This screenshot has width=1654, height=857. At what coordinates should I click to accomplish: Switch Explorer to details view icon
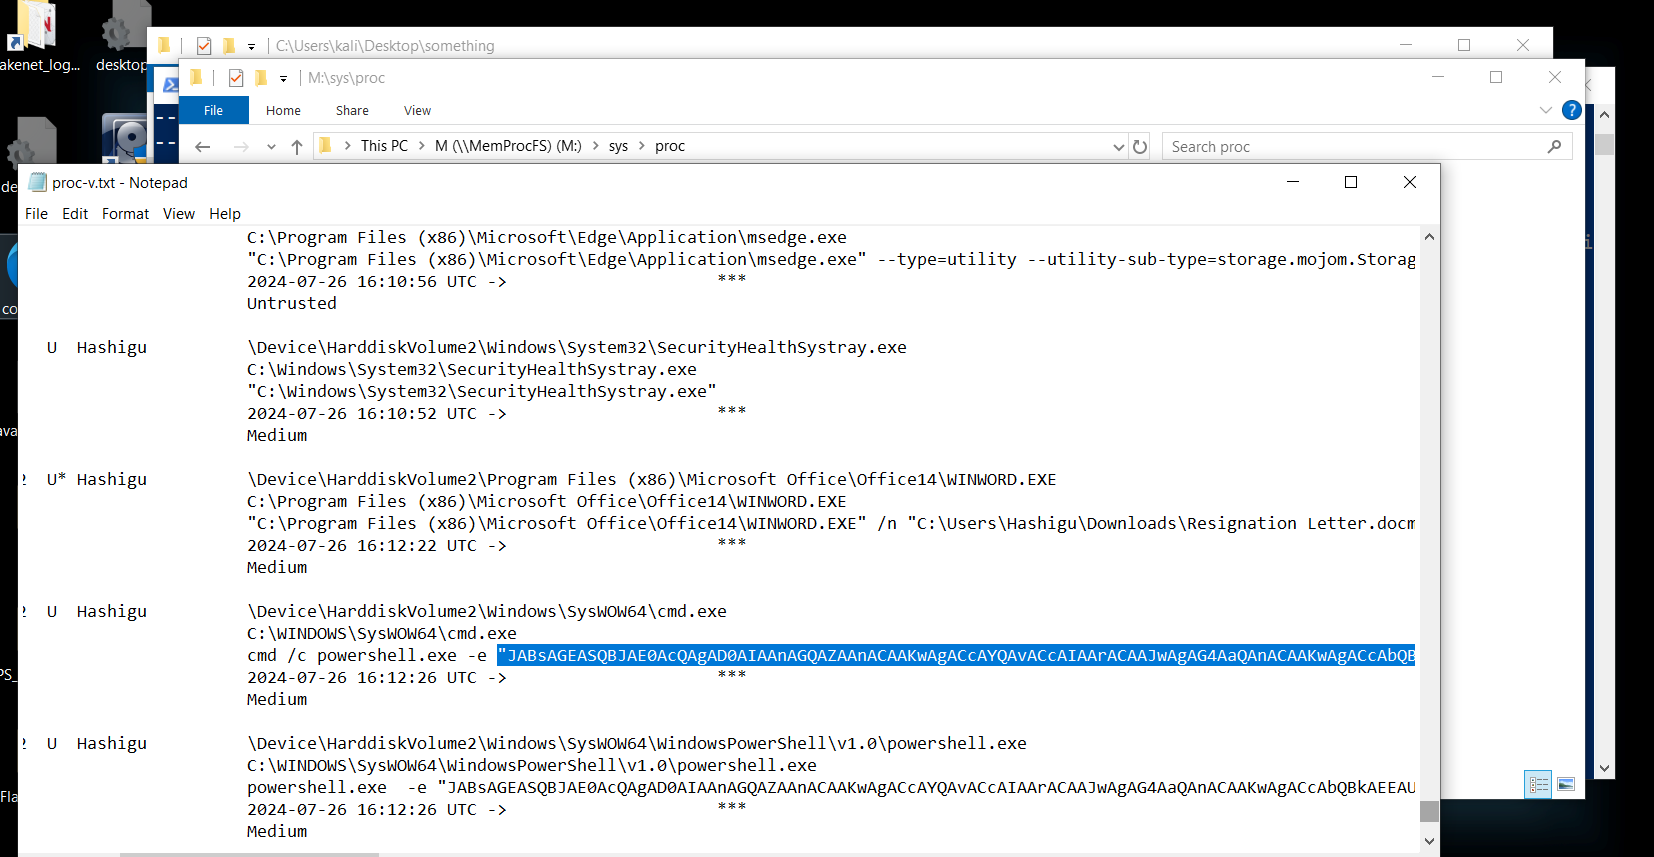[x=1538, y=785]
